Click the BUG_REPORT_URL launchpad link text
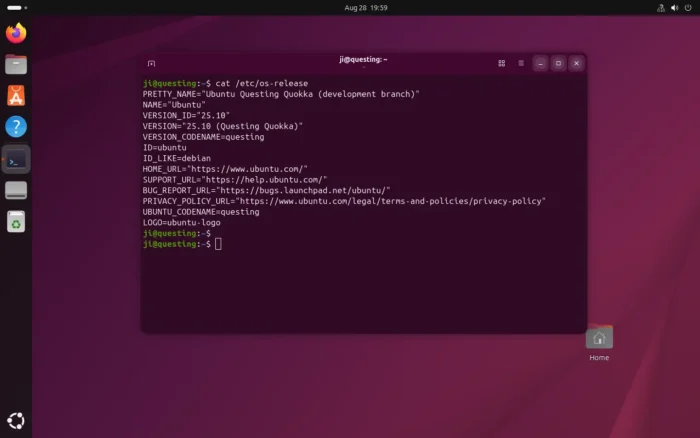 click(303, 191)
